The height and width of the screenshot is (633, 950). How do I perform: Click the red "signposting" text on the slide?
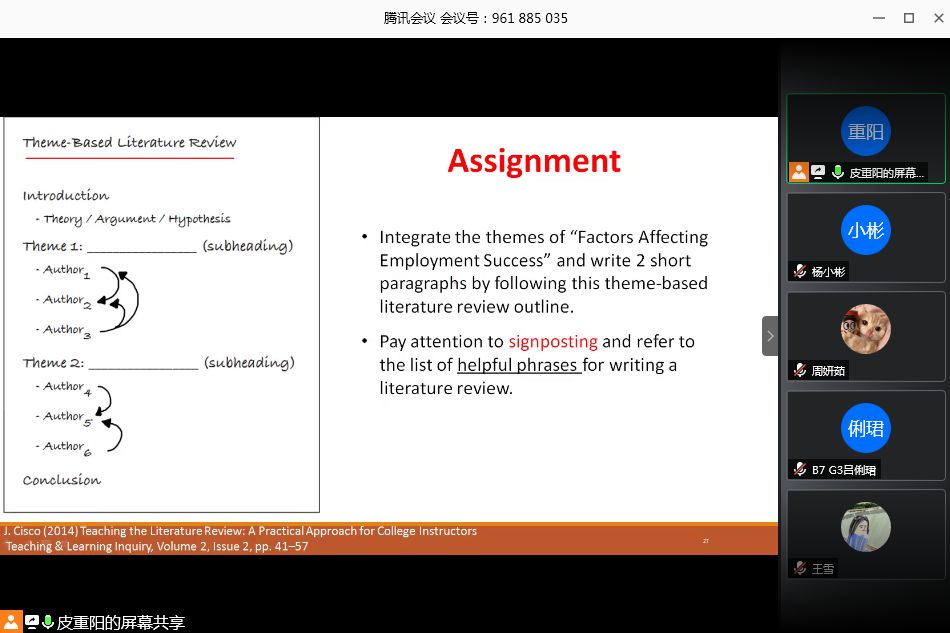552,341
